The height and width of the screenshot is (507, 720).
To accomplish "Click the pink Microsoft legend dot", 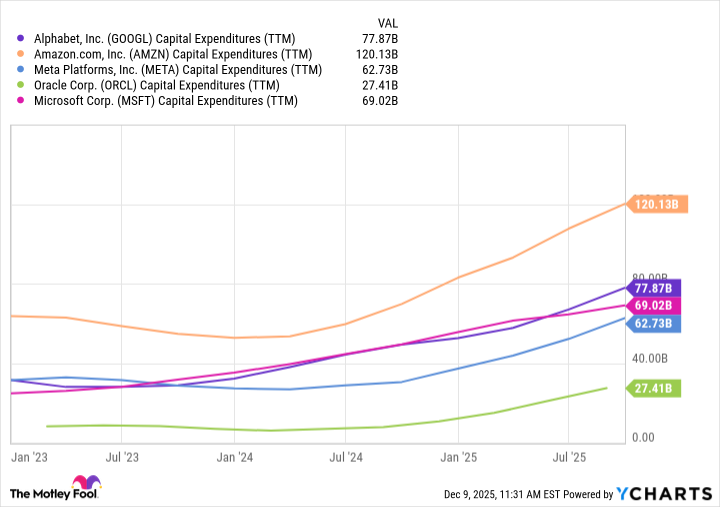I will (23, 101).
